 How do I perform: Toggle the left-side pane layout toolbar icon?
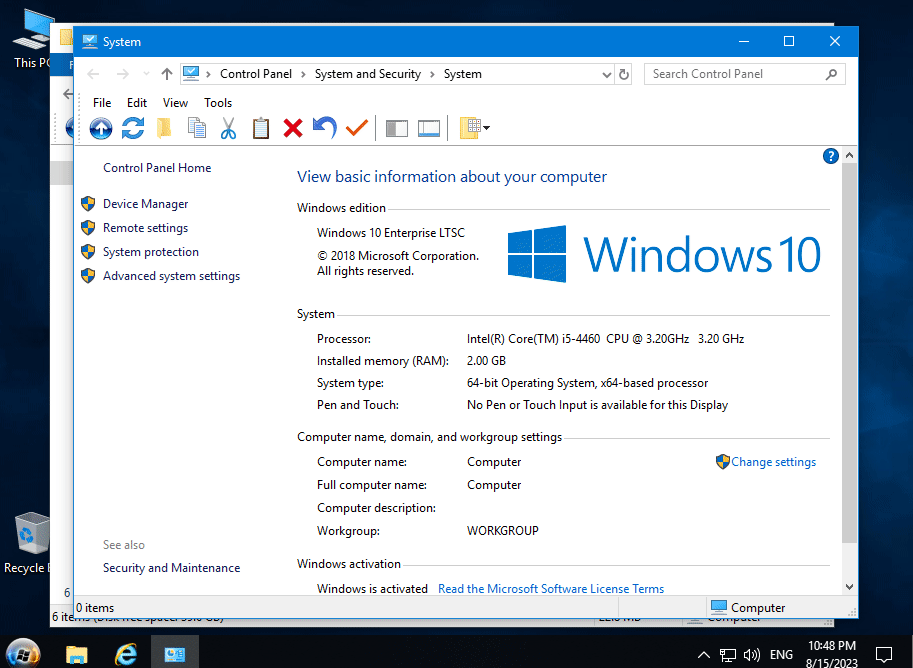(397, 128)
